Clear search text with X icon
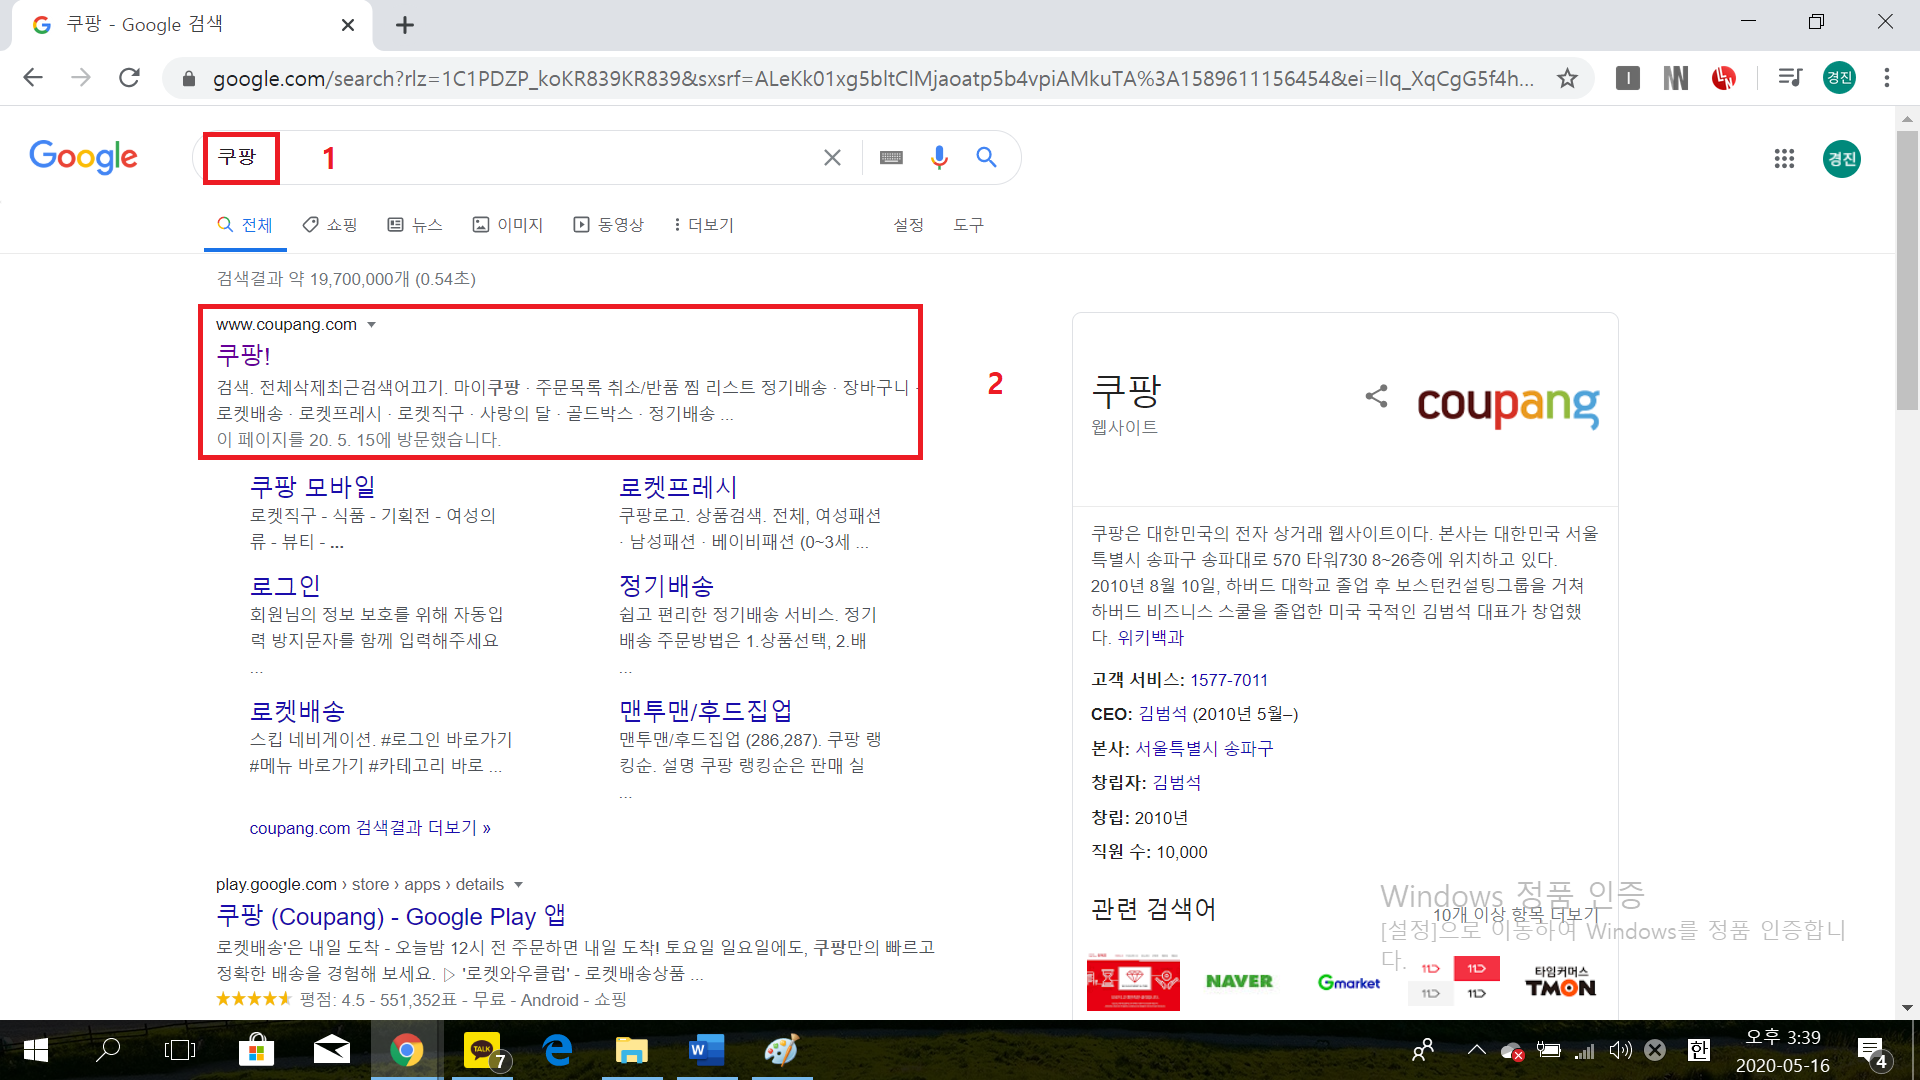Screen dimensions: 1920x1080 pos(832,157)
